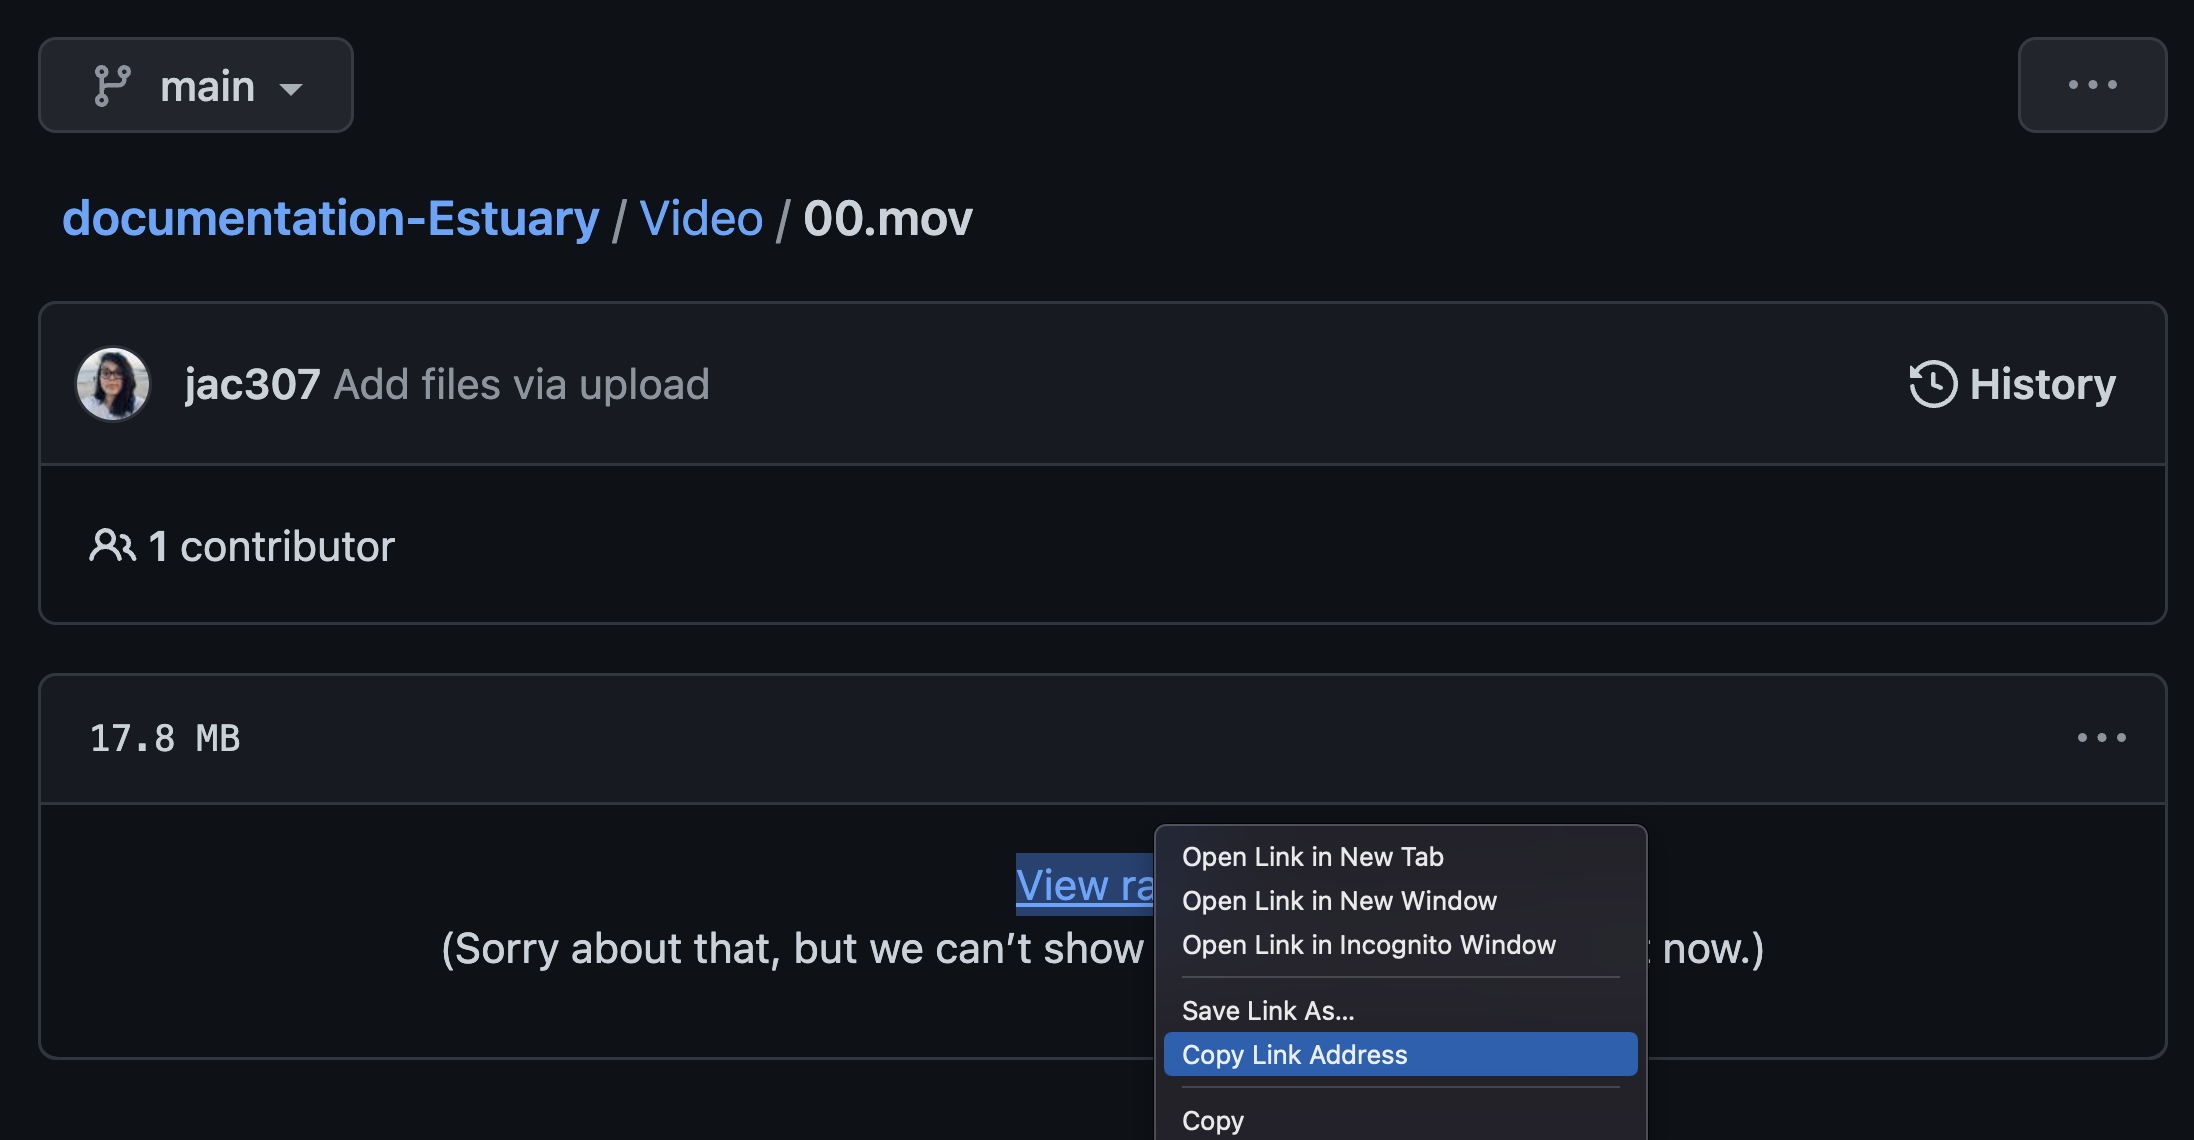Click the git branch icon

click(x=112, y=86)
